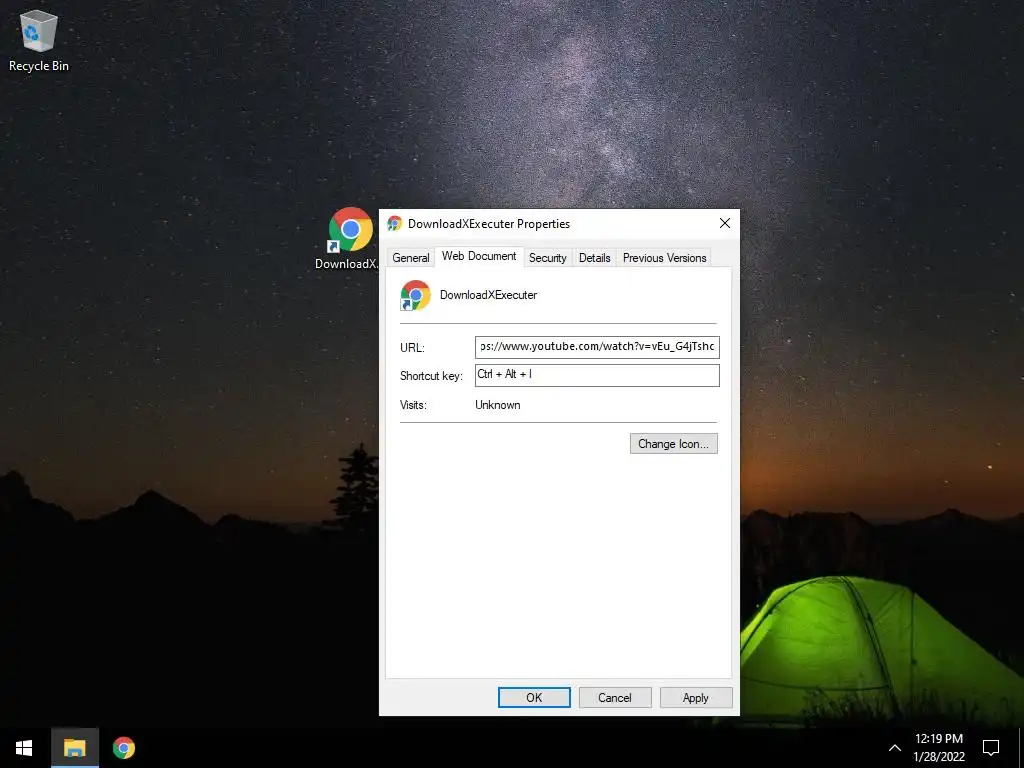Click the Apply button

point(696,697)
